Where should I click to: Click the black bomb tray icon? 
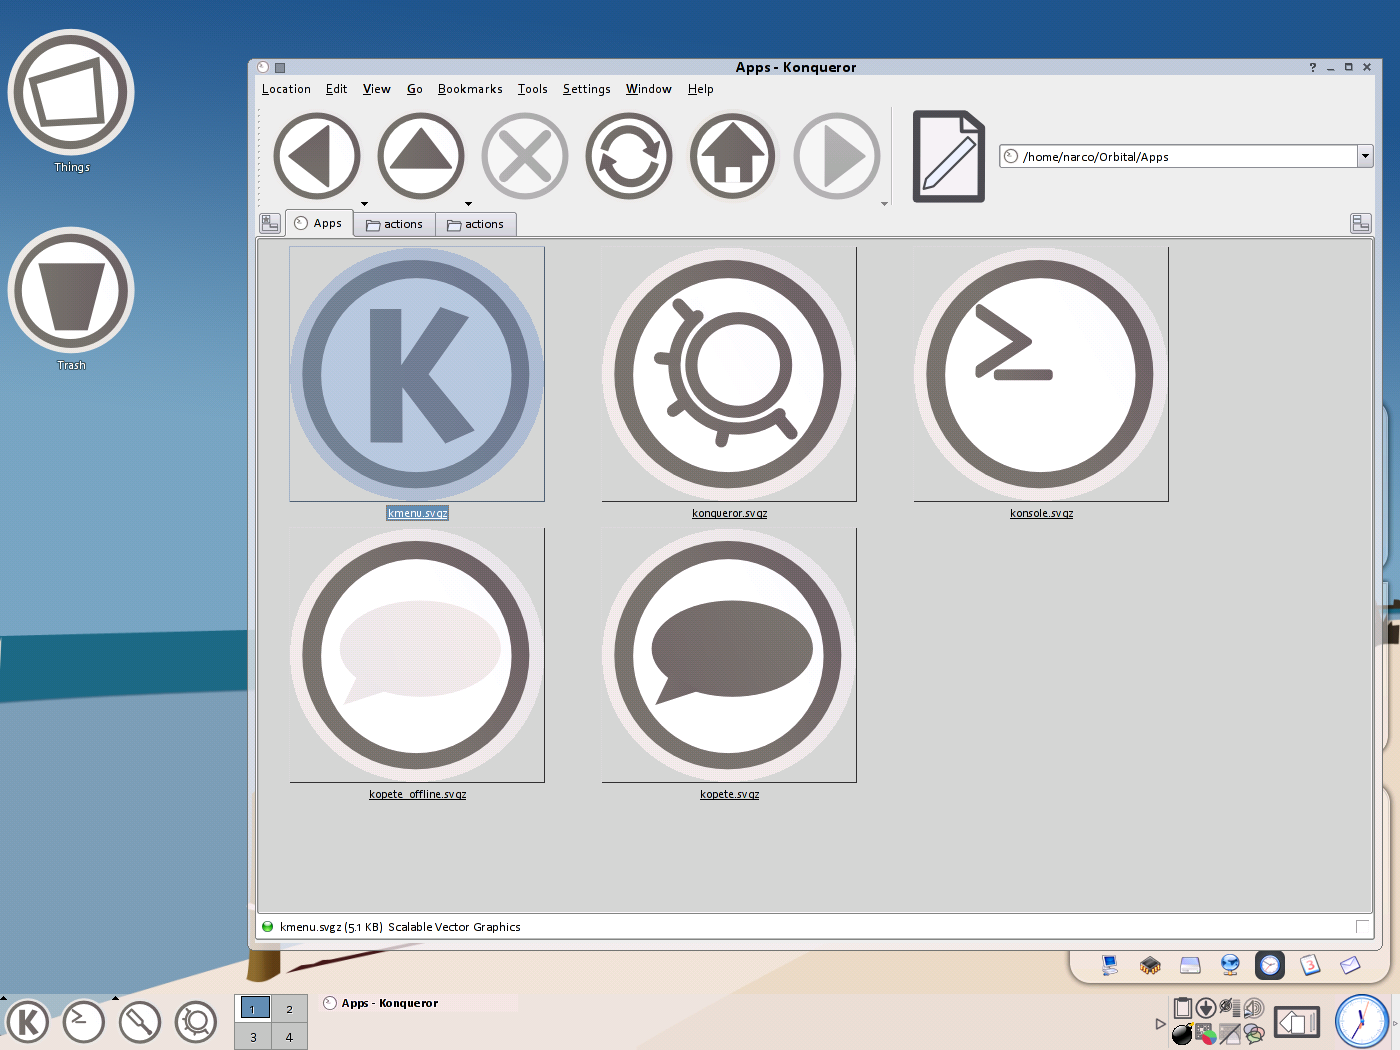pos(1182,1033)
